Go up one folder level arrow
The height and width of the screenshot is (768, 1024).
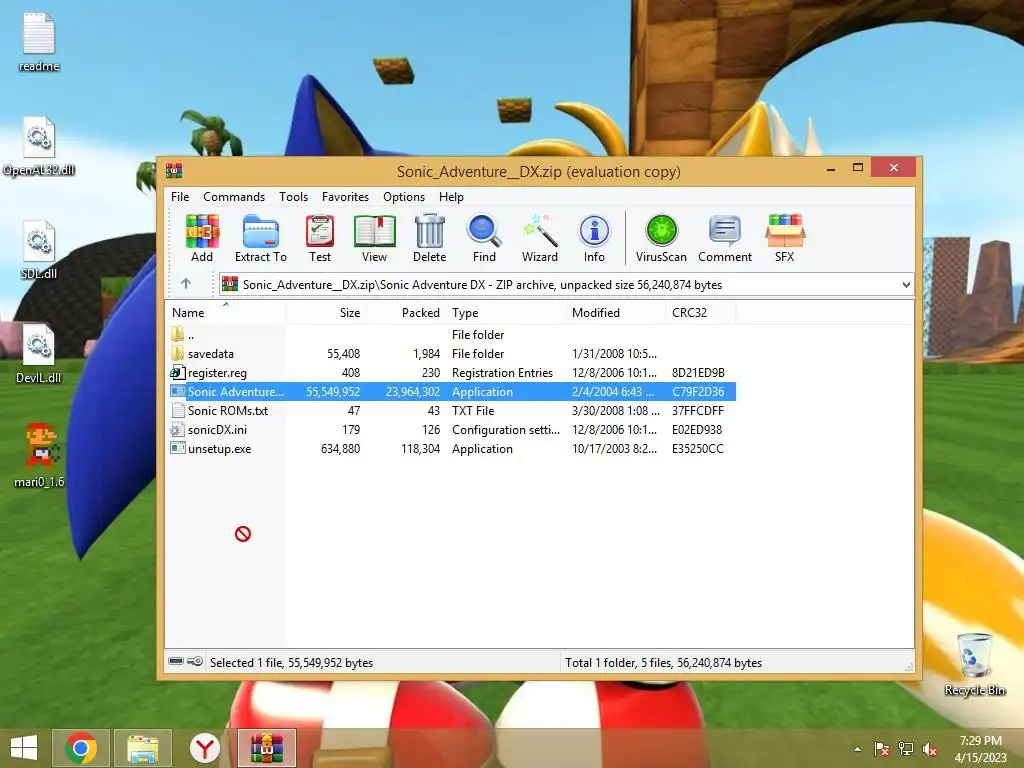tap(186, 284)
